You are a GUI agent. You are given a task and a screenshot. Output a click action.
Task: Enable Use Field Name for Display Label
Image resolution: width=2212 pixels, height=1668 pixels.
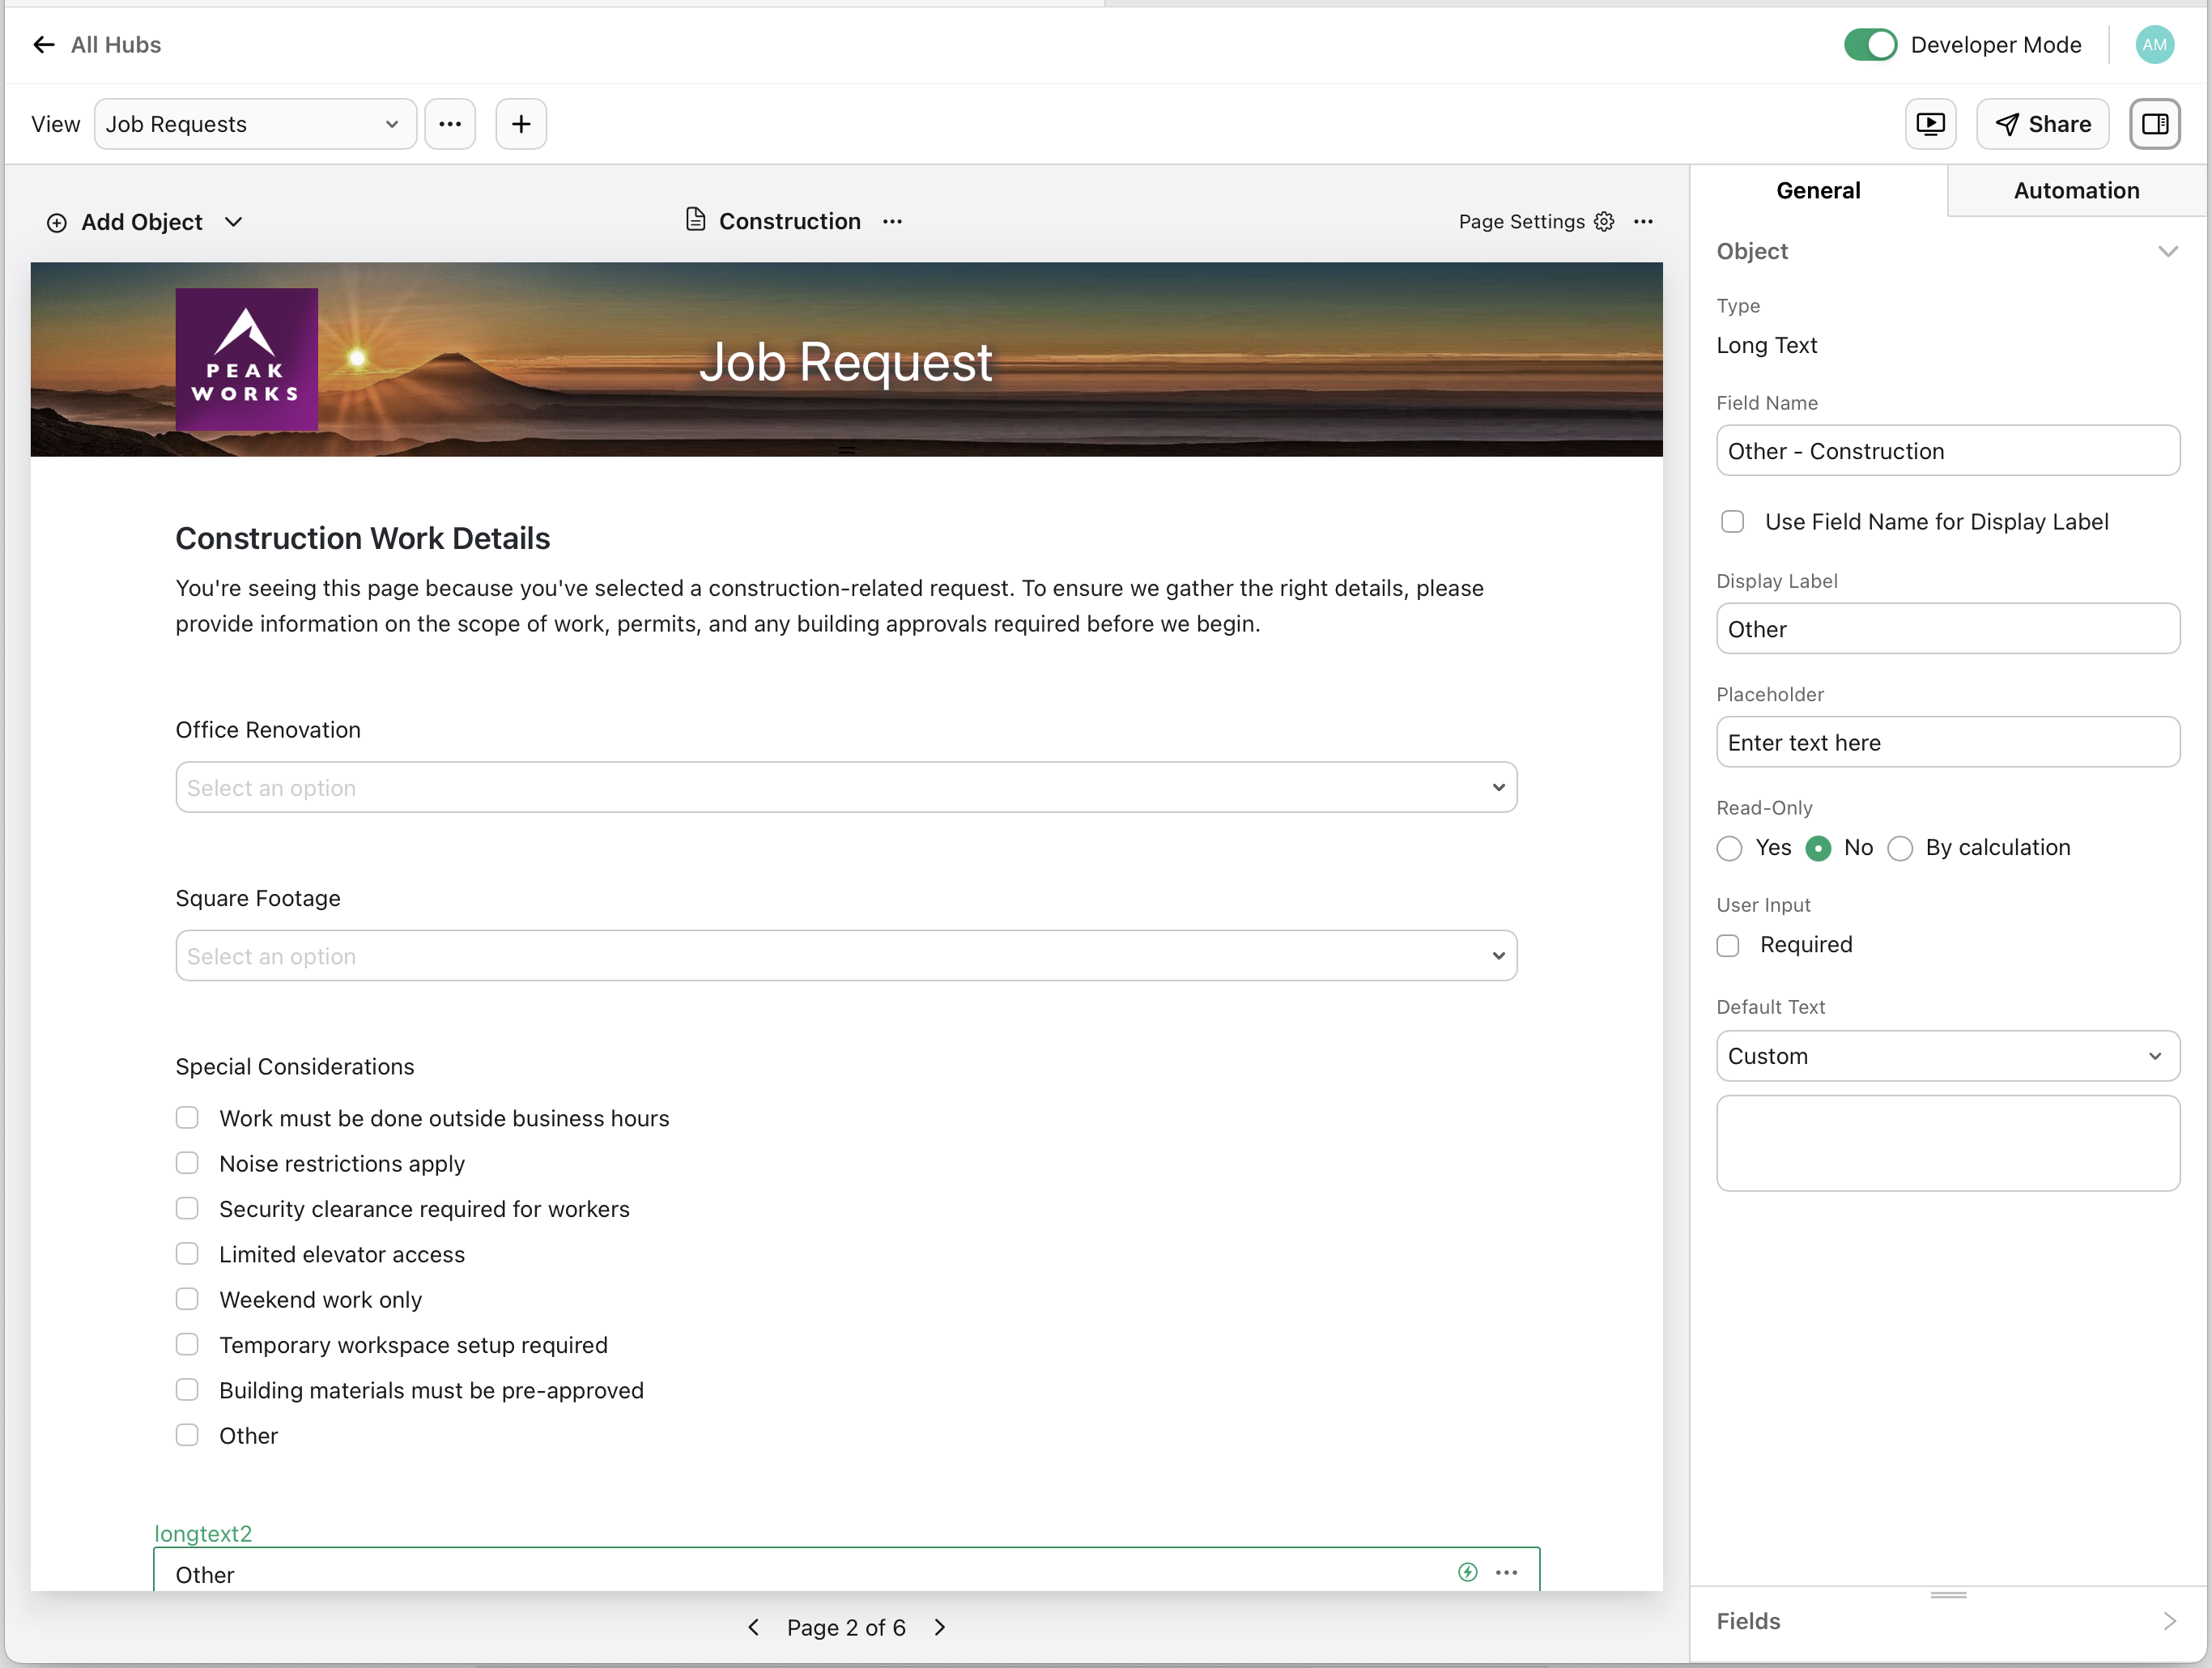click(1732, 521)
